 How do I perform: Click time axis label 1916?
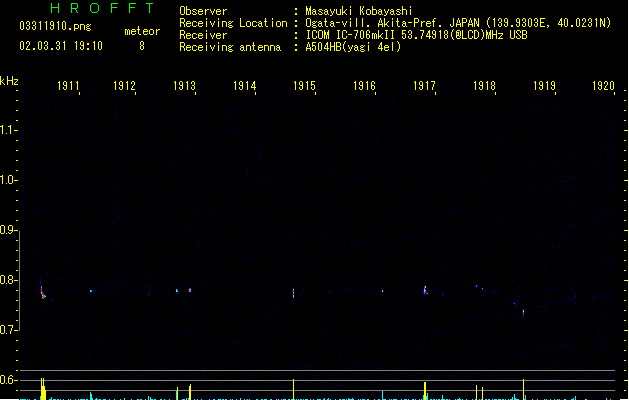click(x=364, y=86)
